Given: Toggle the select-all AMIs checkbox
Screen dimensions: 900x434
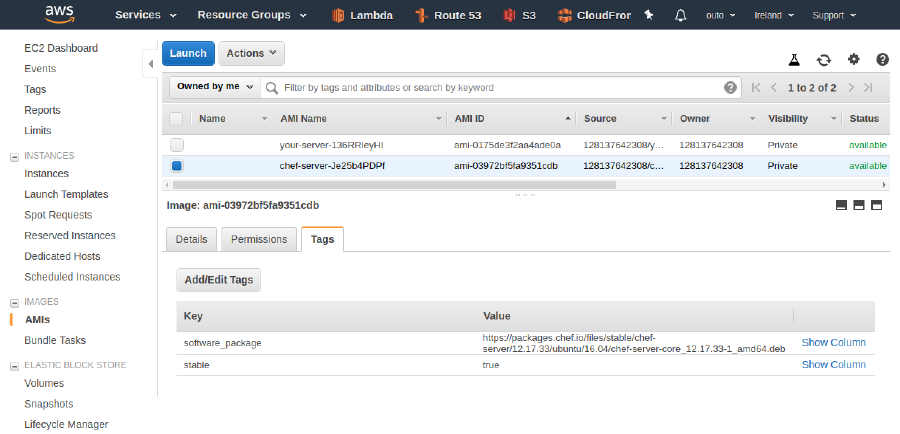Looking at the screenshot, I should pos(176,119).
